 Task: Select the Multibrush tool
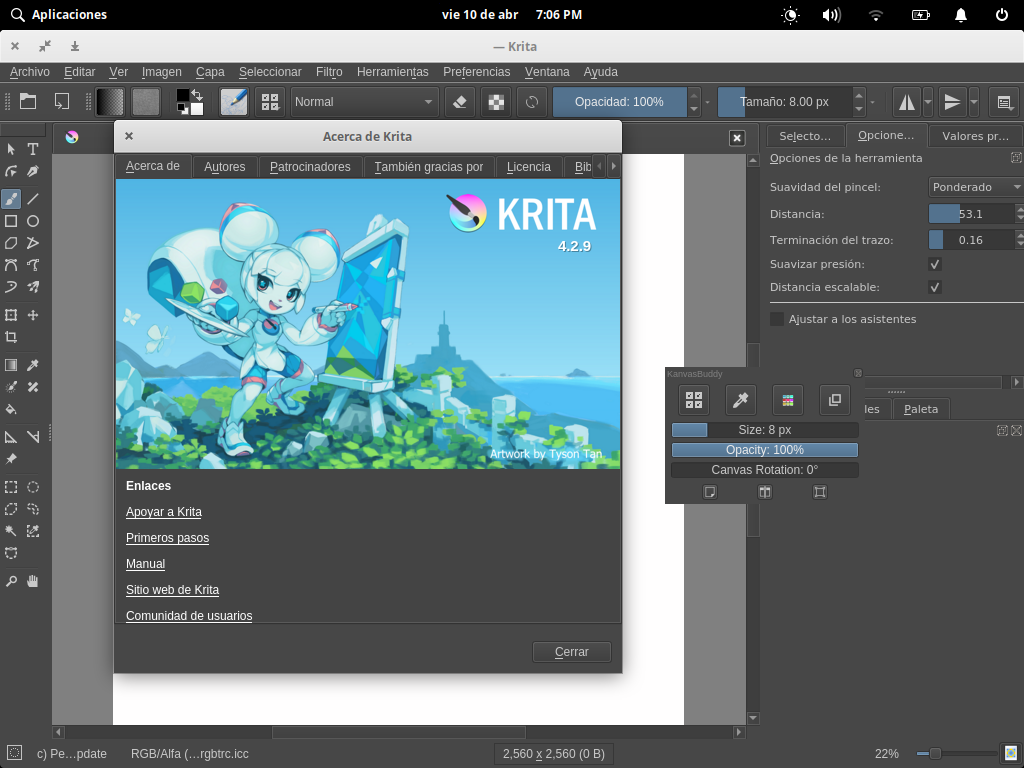[33, 287]
